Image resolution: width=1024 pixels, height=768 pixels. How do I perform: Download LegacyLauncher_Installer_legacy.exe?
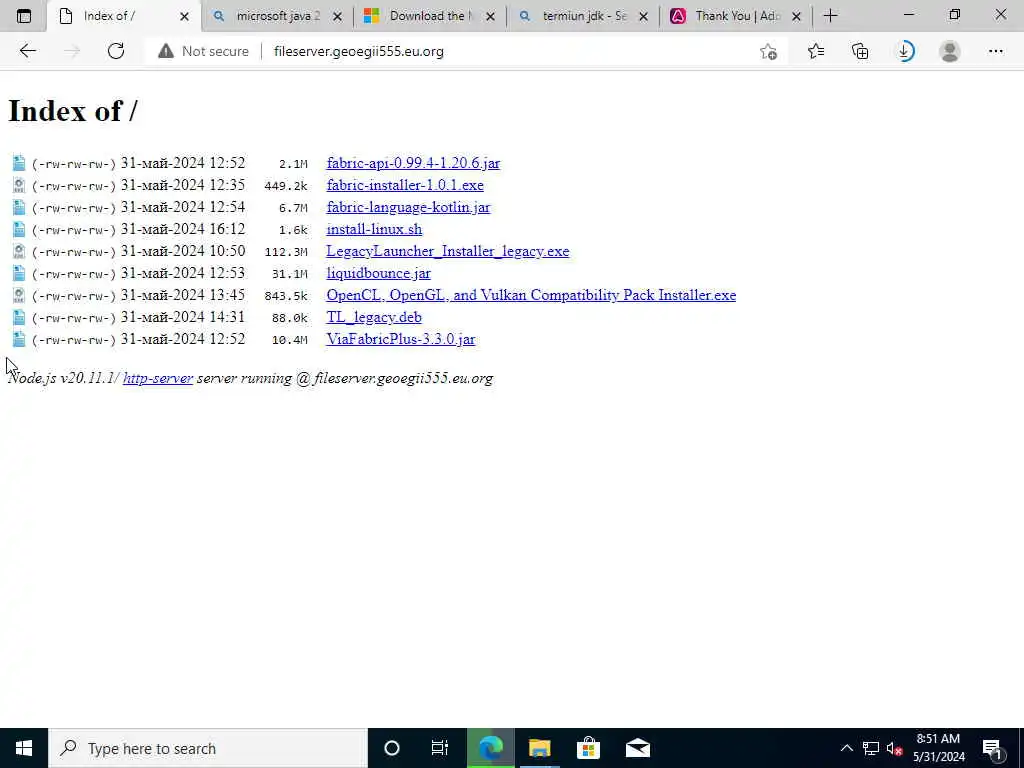click(447, 251)
